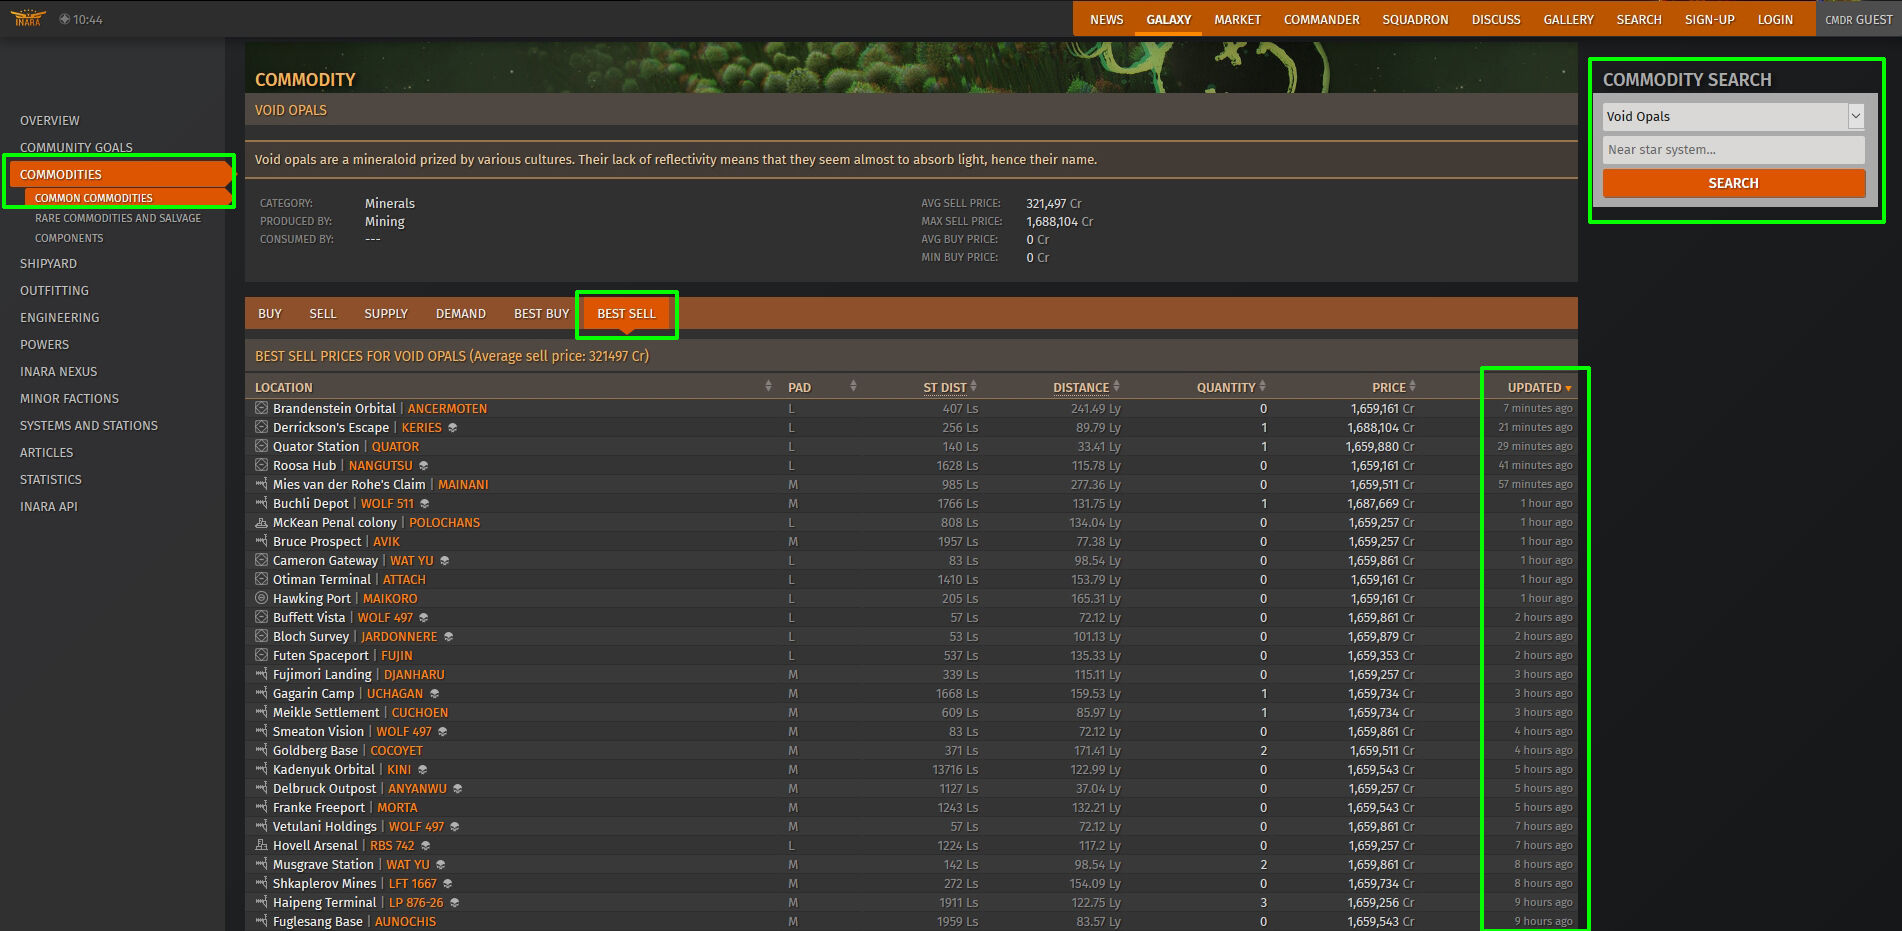This screenshot has width=1902, height=931.
Task: Click skull icon next to NANGUTSU
Action: pyautogui.click(x=423, y=466)
